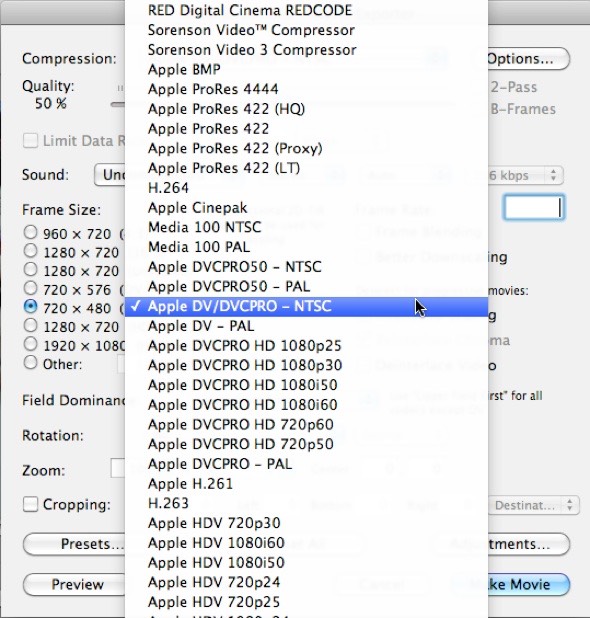Select Sorenson Video 3 Compressor
Image resolution: width=590 pixels, height=618 pixels.
[x=306, y=50]
